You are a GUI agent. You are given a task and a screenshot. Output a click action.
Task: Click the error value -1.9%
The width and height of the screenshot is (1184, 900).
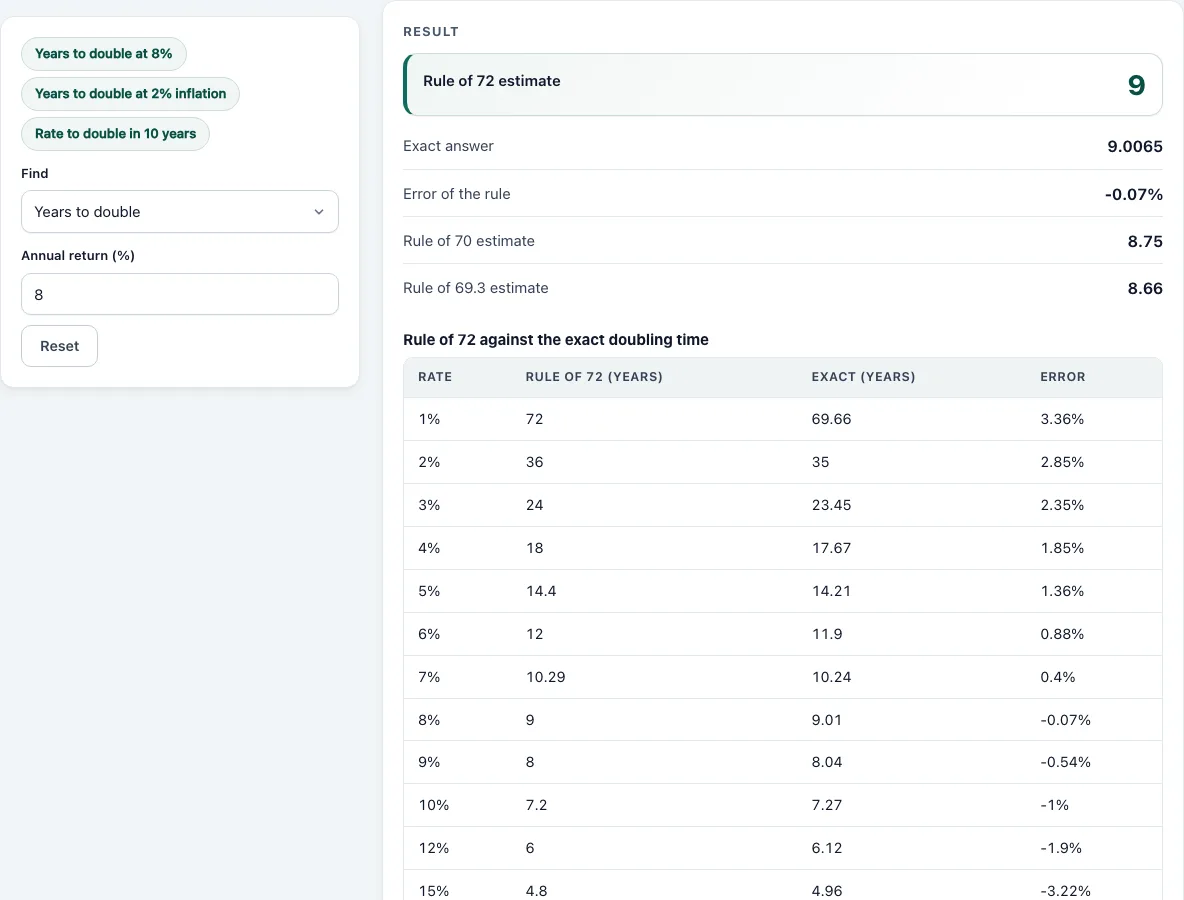(1061, 849)
